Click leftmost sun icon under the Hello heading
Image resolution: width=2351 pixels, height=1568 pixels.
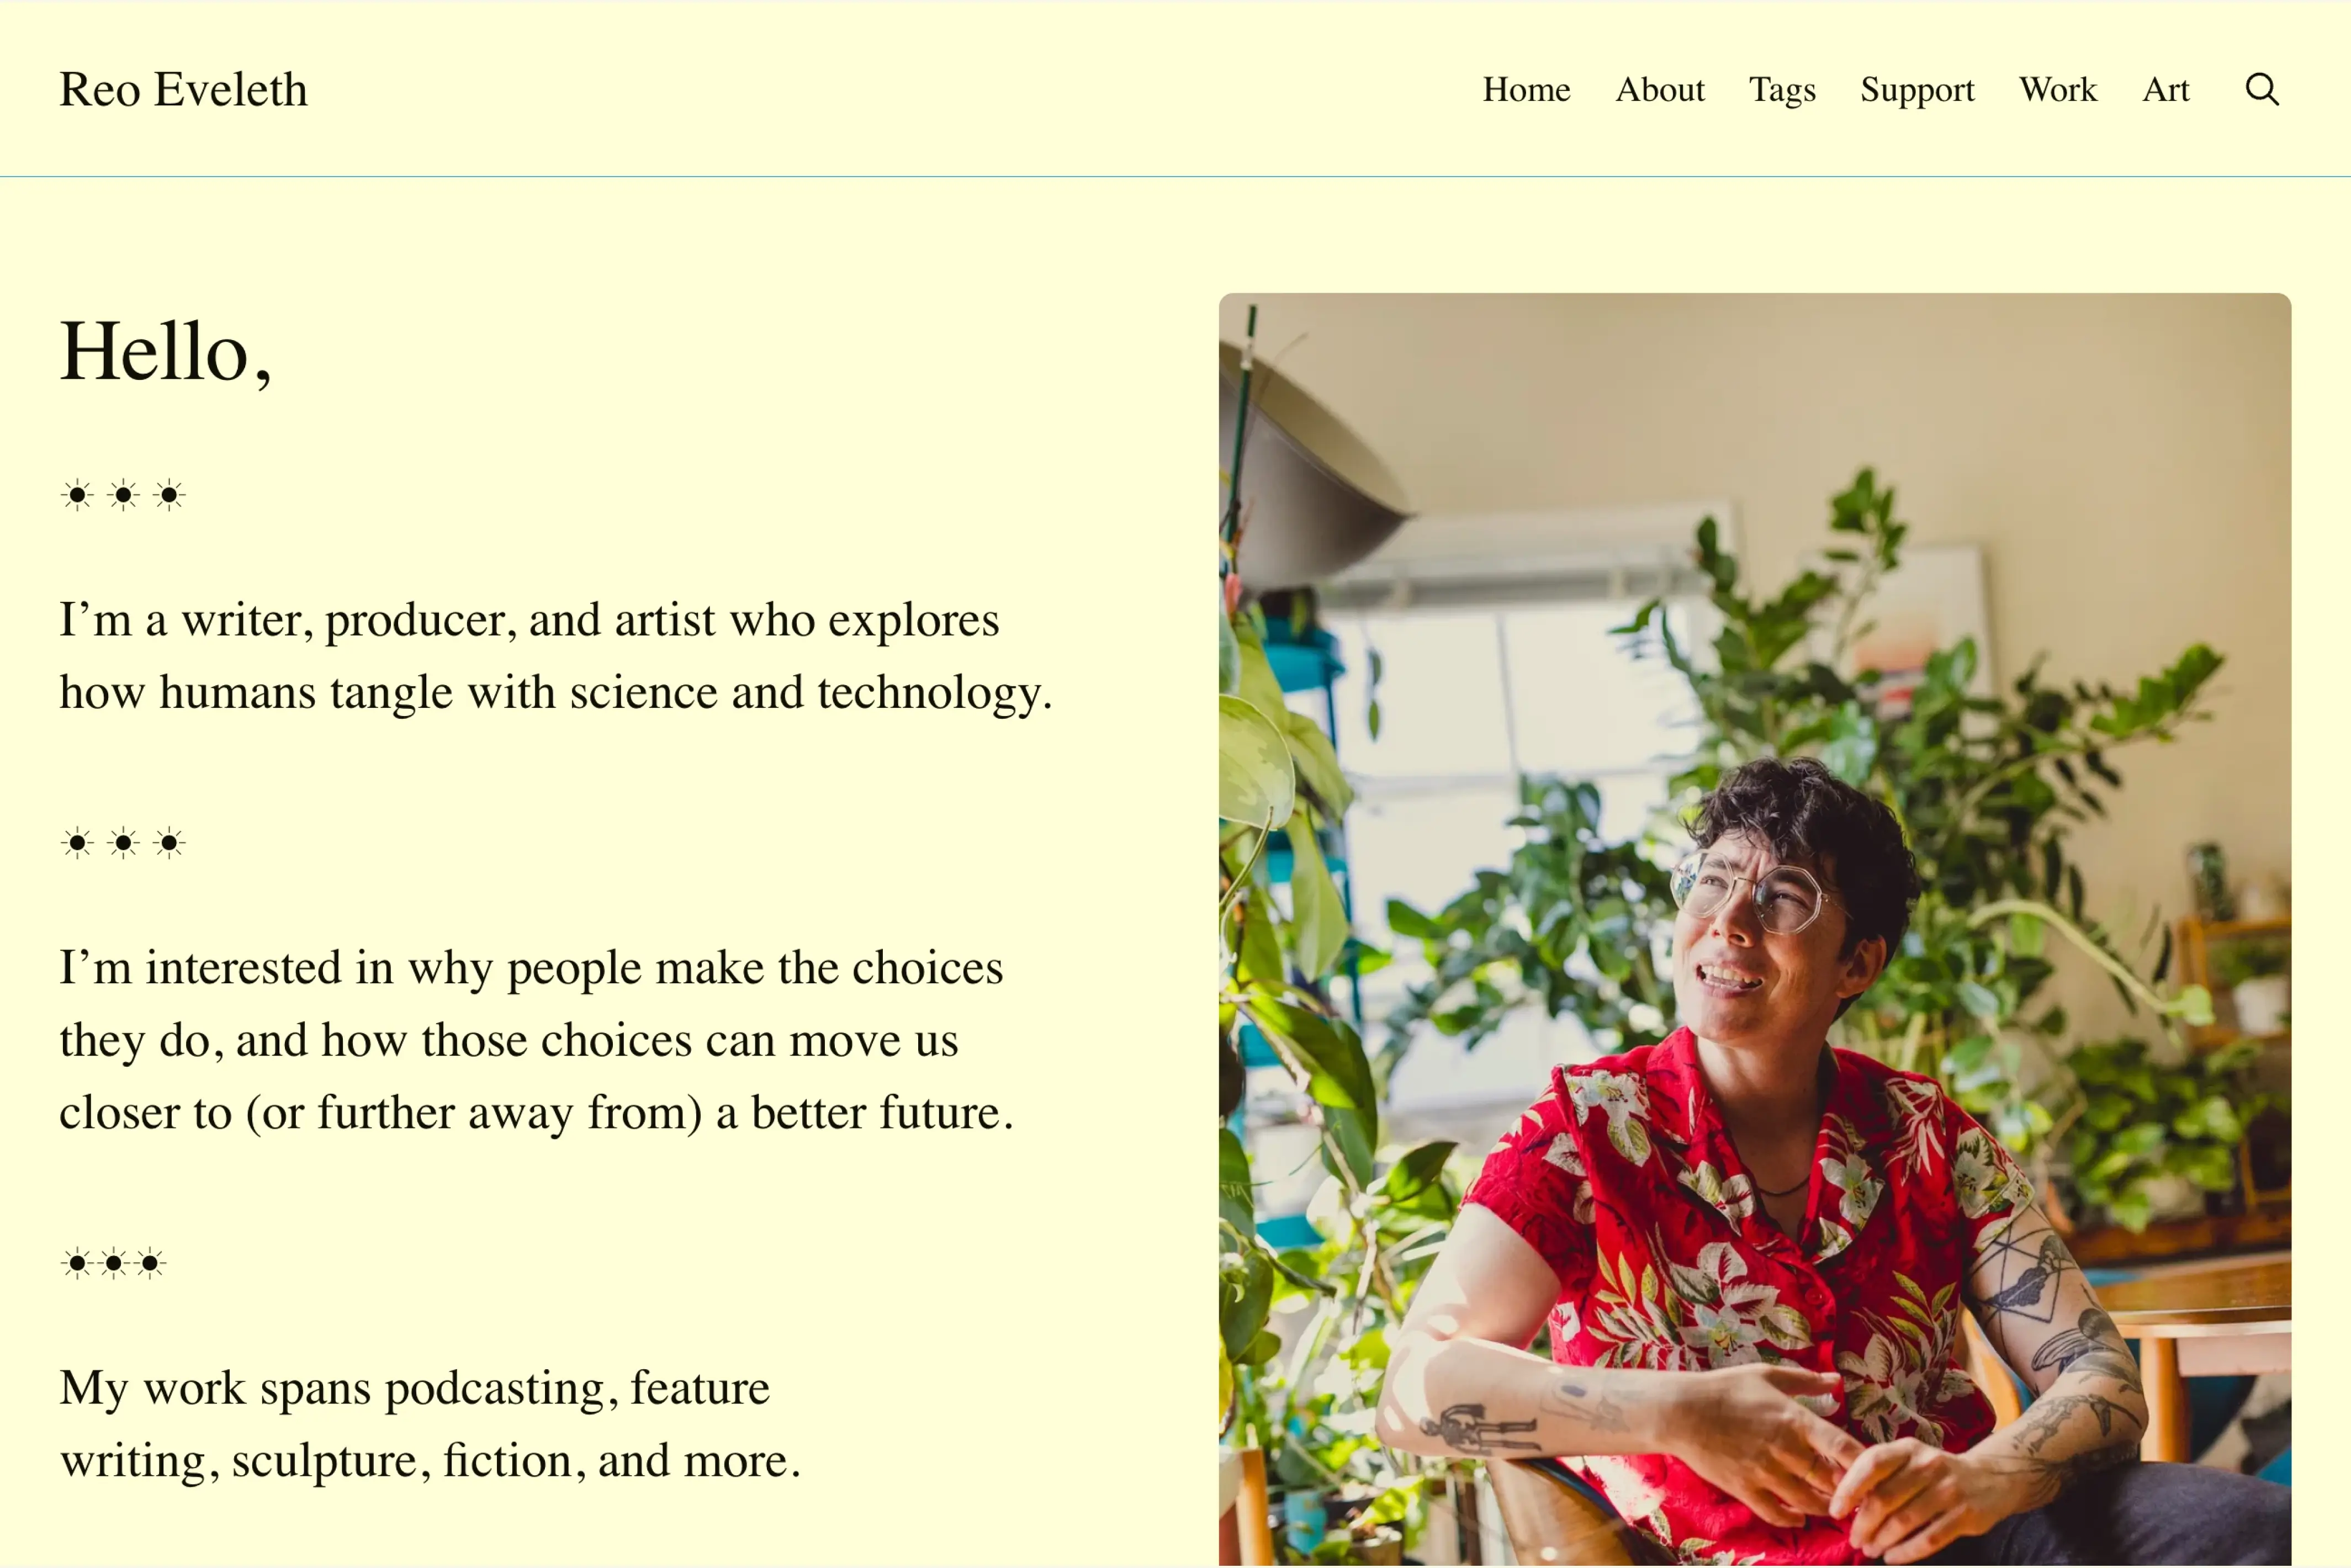pos(77,494)
